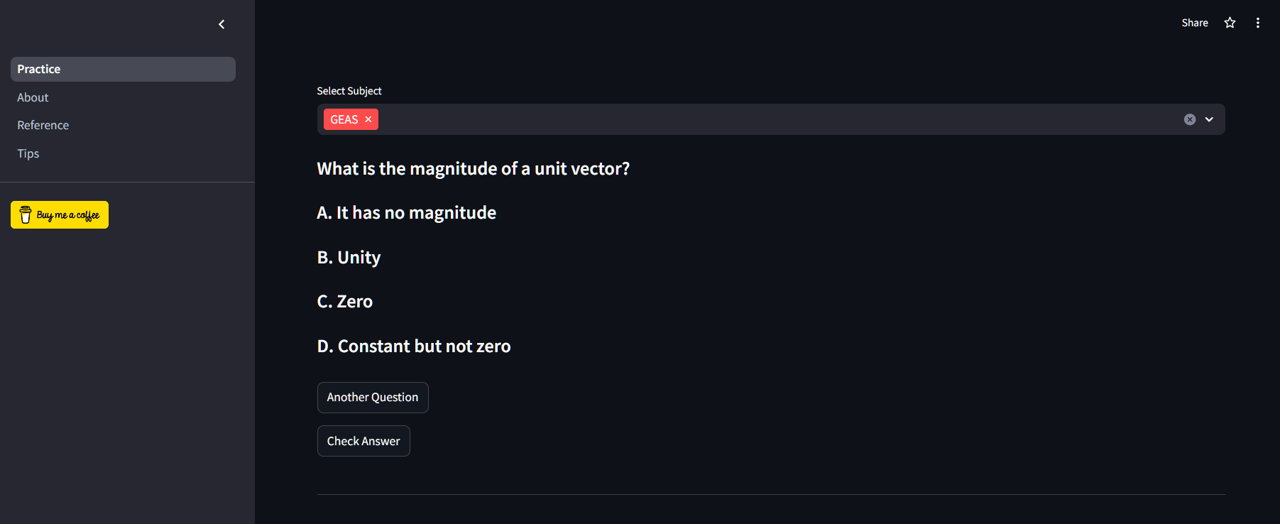Click answer C, Zero
1280x524 pixels.
(x=345, y=301)
